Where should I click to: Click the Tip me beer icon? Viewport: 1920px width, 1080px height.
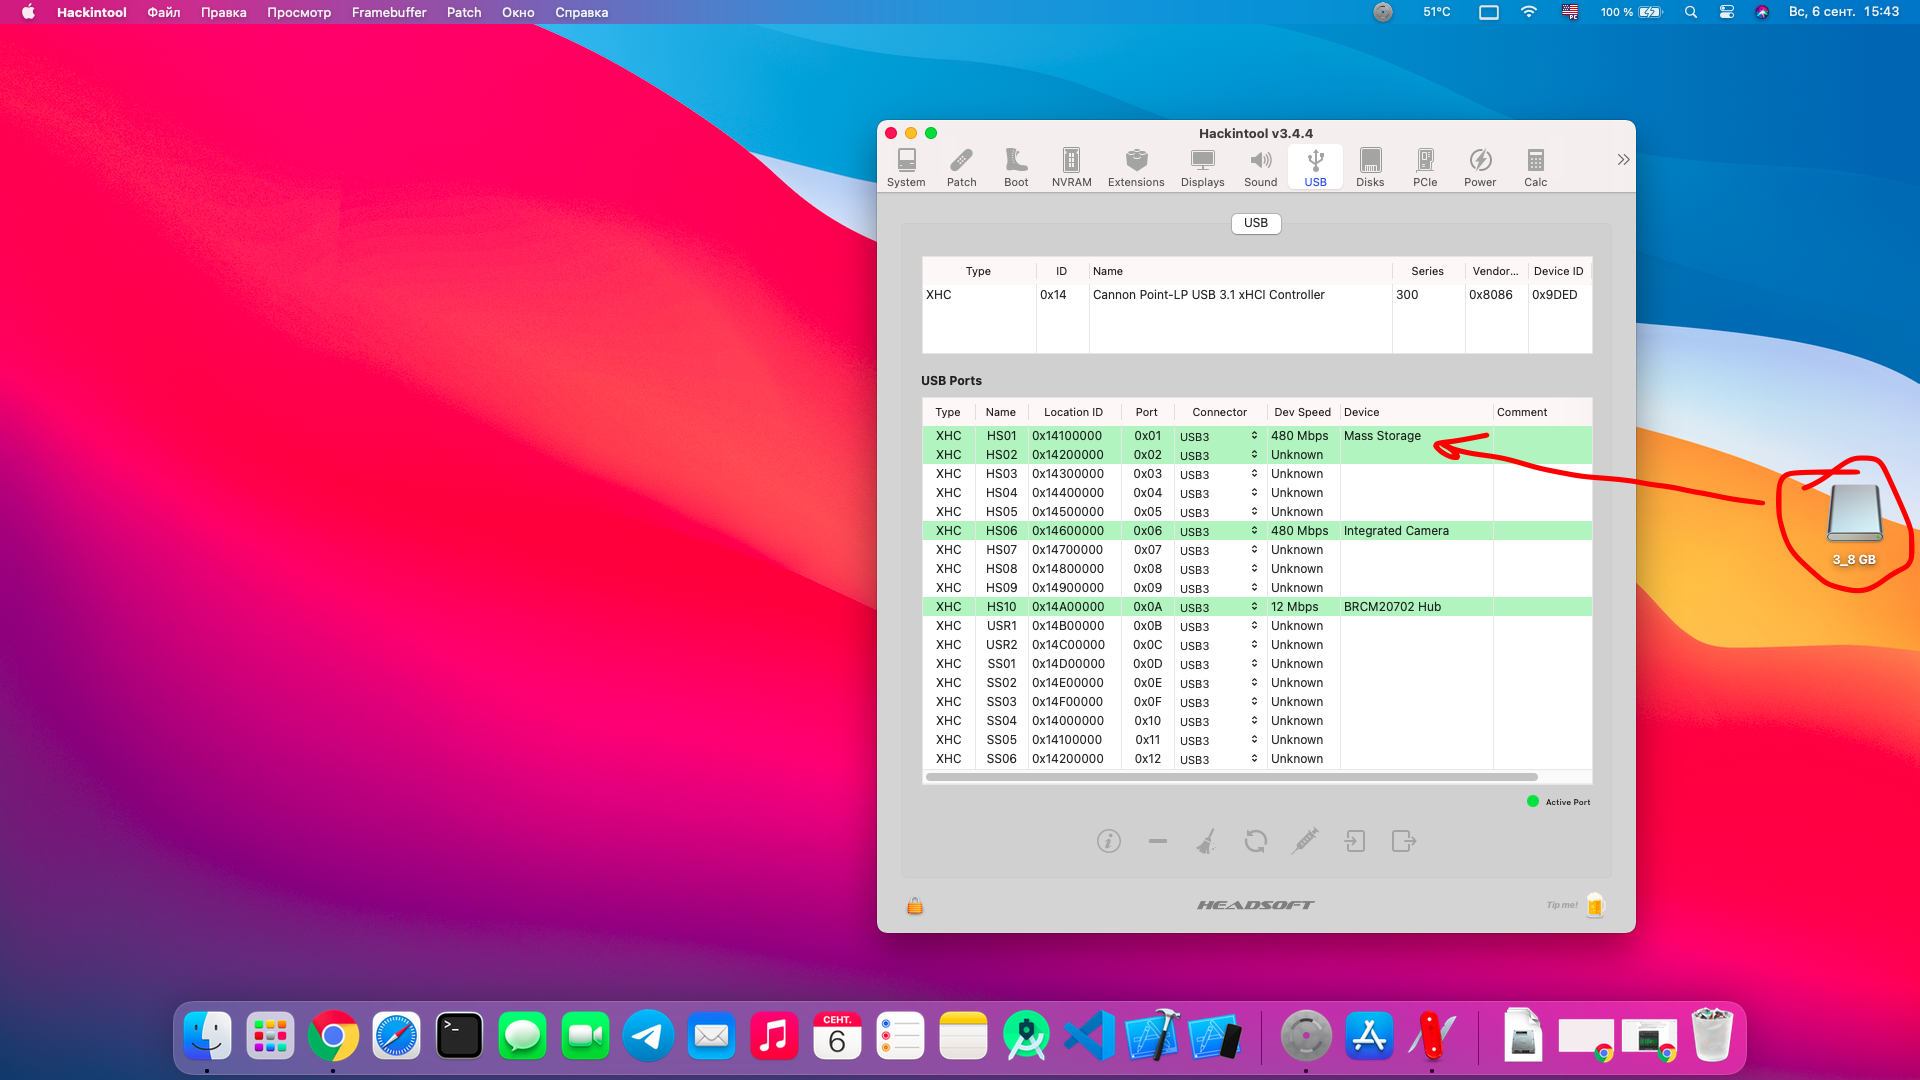coord(1595,905)
